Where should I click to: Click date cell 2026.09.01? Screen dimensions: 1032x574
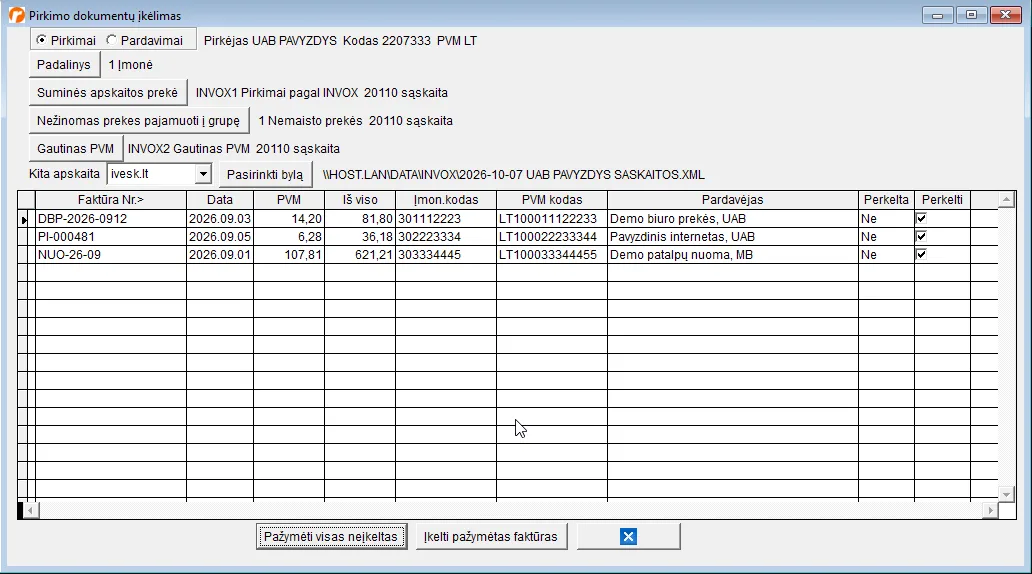pyautogui.click(x=220, y=255)
